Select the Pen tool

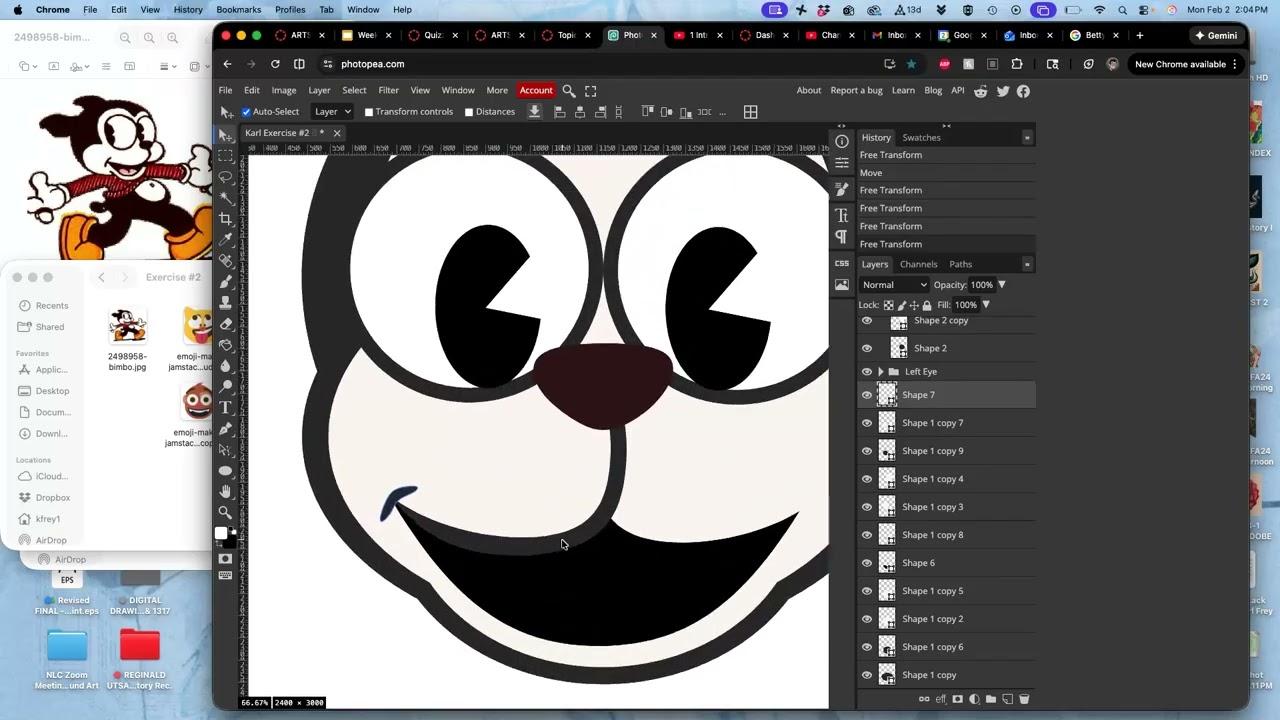226,428
